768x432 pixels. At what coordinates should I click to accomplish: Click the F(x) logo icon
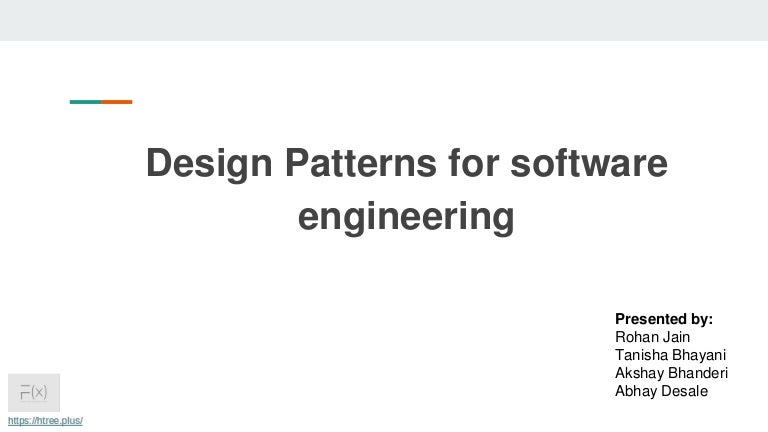(34, 393)
